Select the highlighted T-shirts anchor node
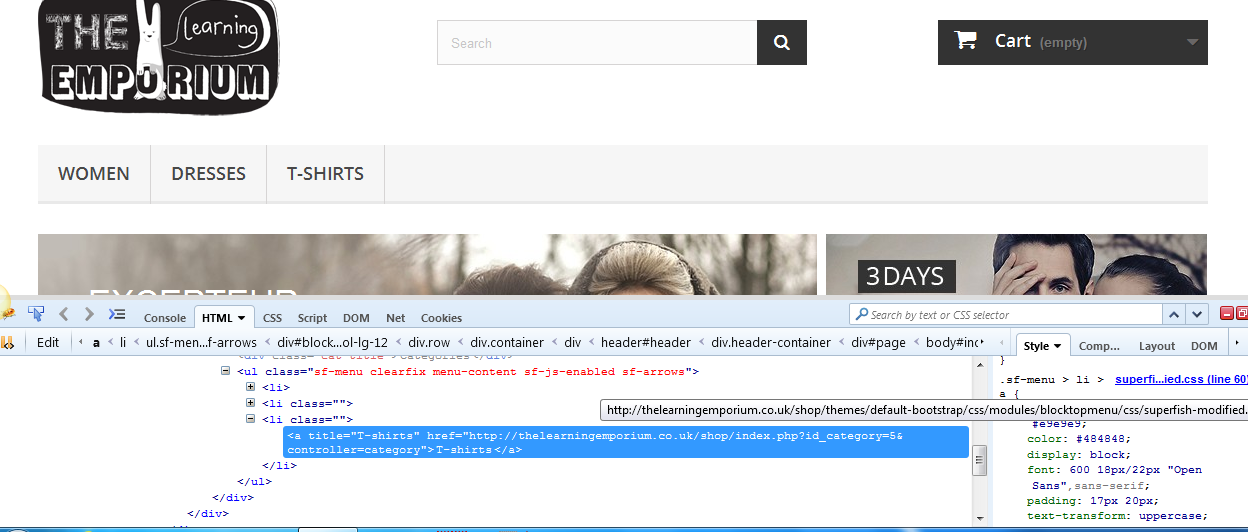 click(x=626, y=442)
